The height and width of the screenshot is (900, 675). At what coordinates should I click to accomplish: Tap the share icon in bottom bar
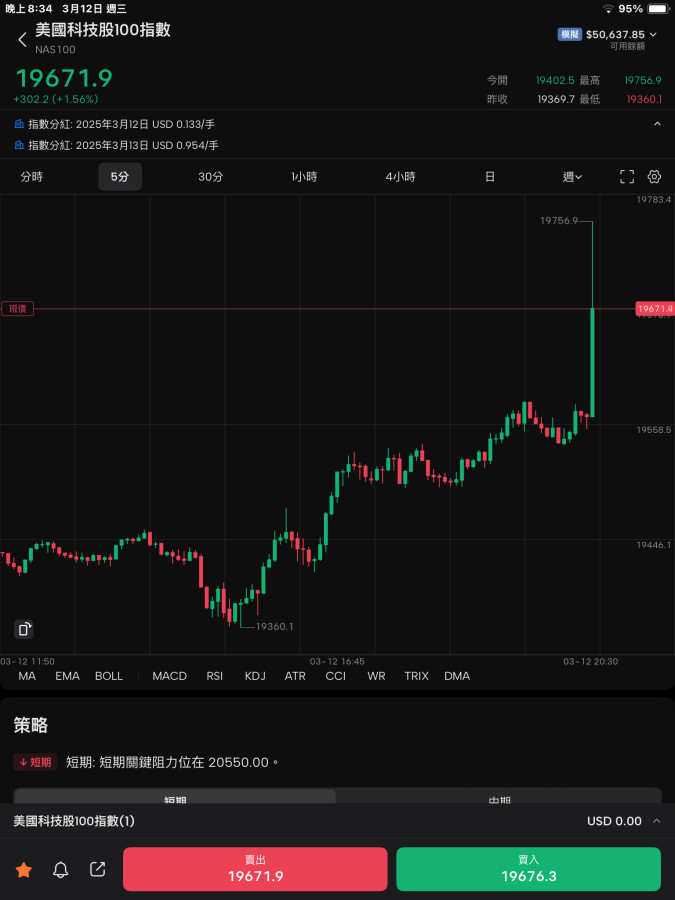point(97,870)
